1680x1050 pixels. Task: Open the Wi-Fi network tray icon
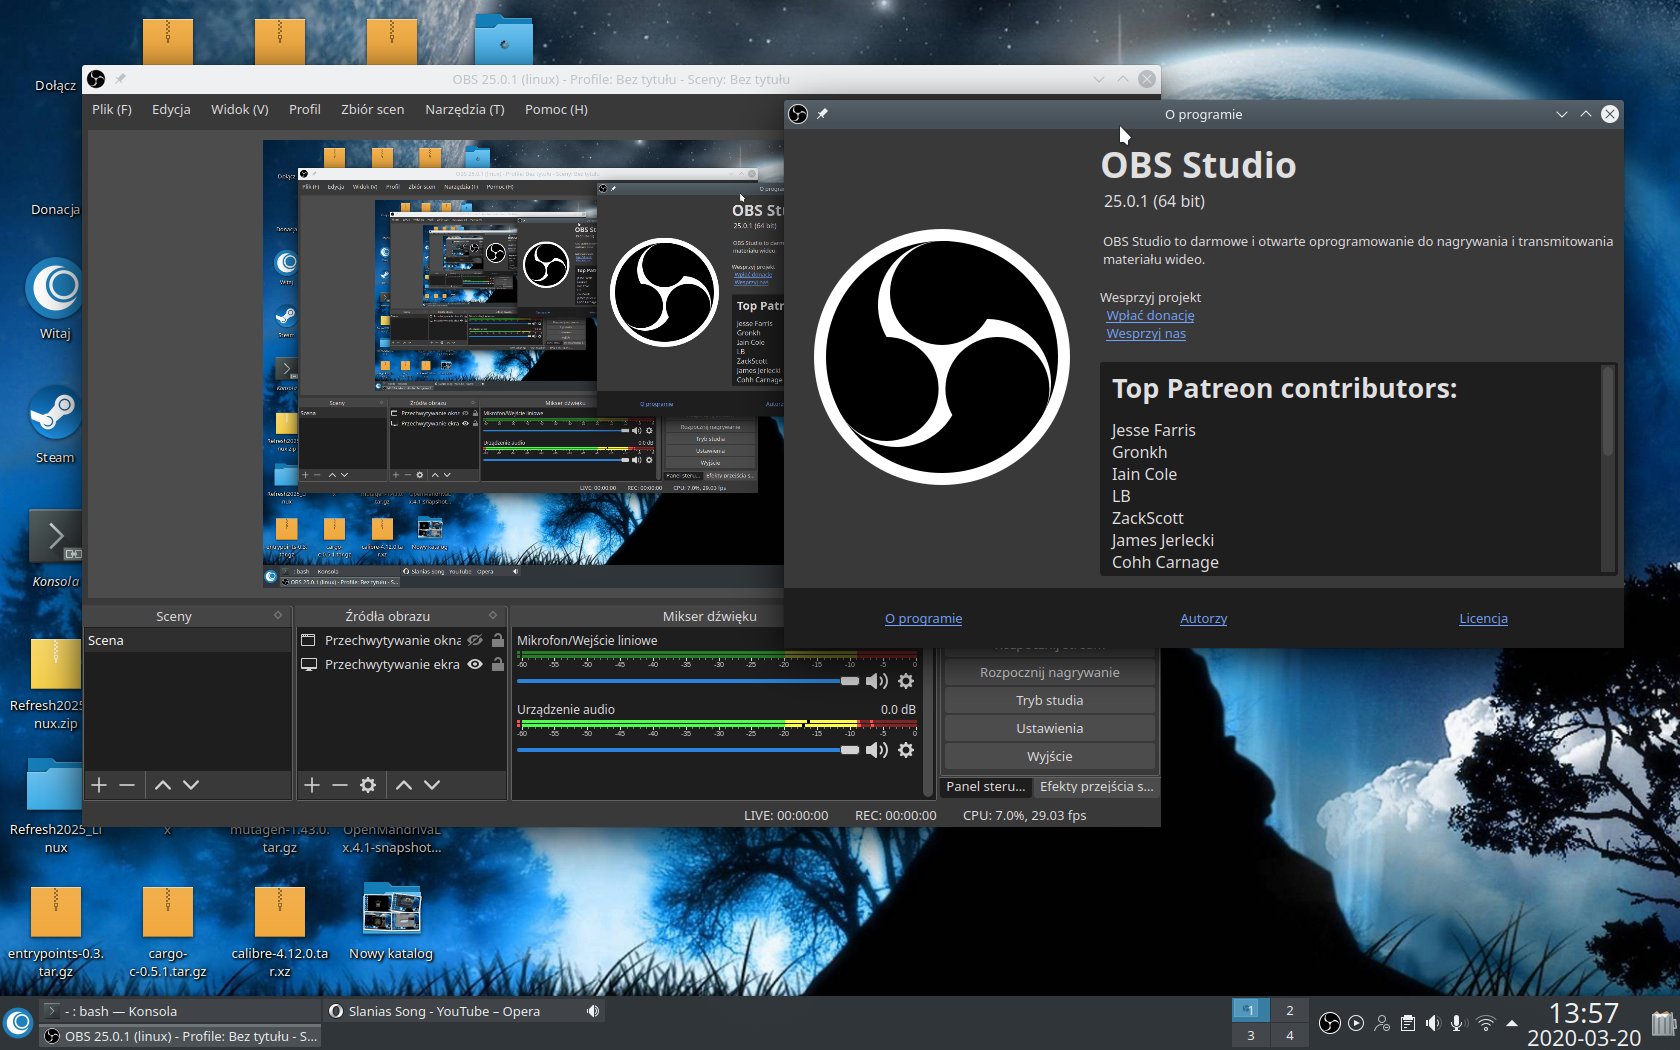[x=1486, y=1023]
